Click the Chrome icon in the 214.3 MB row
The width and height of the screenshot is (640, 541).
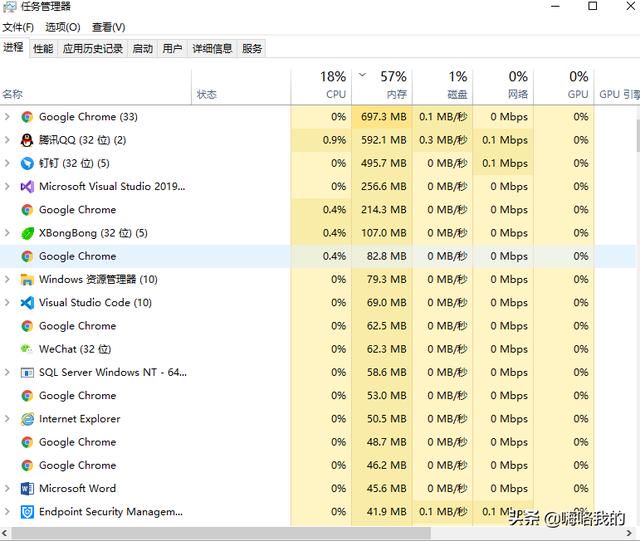click(27, 210)
